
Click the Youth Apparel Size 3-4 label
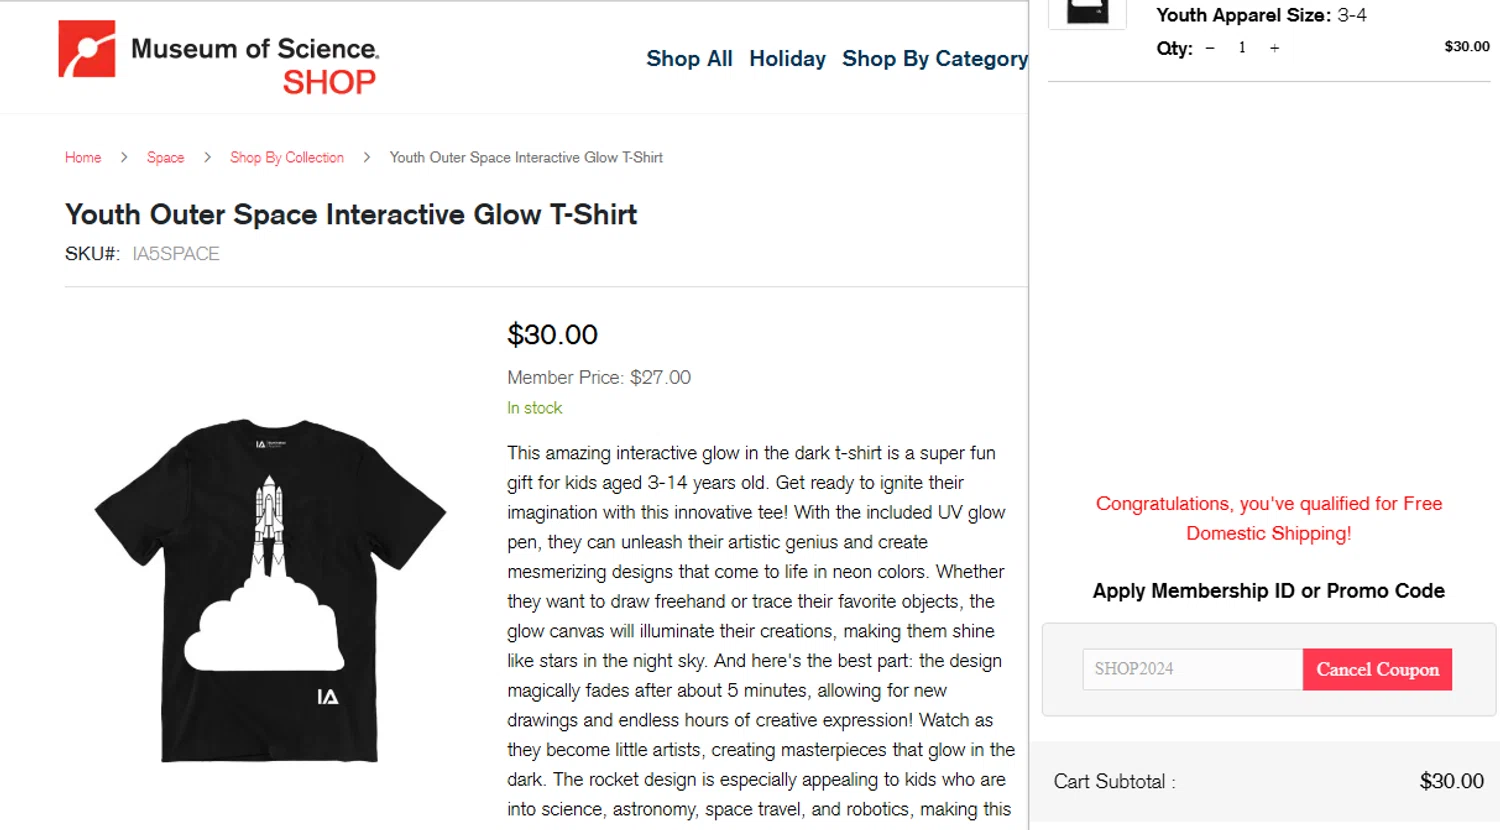tap(1261, 15)
